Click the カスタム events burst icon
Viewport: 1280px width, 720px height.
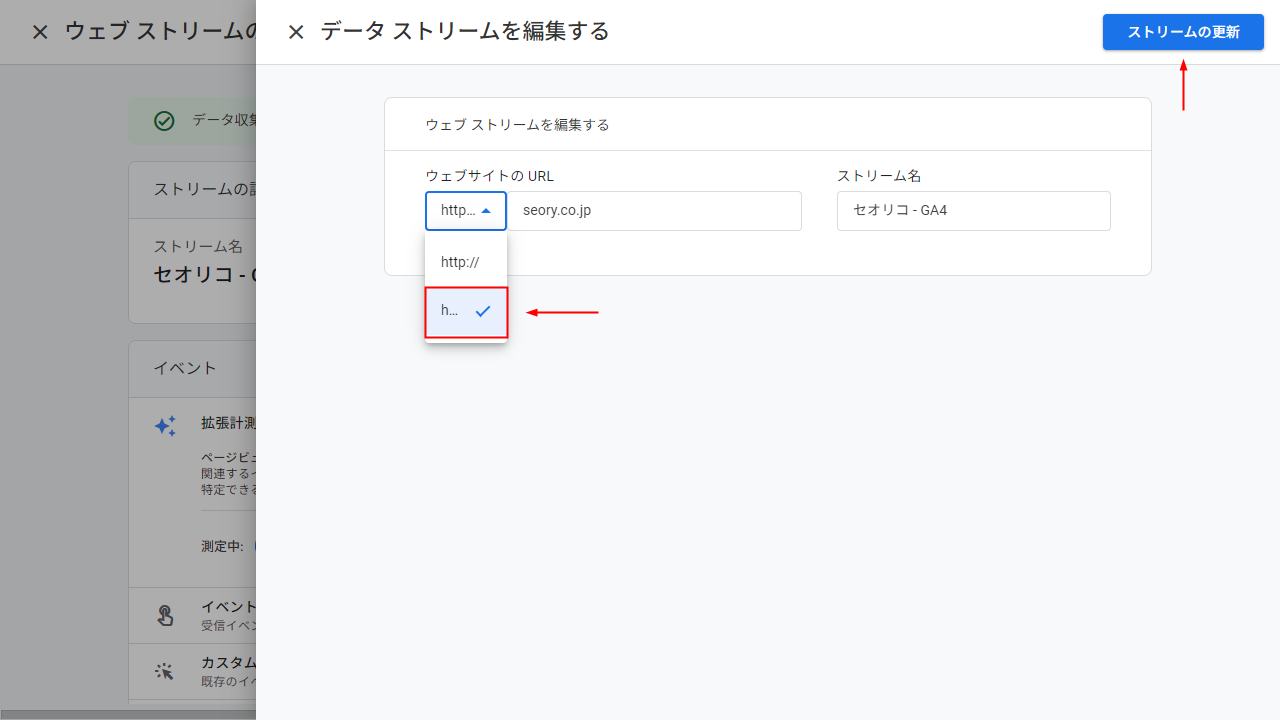point(164,671)
